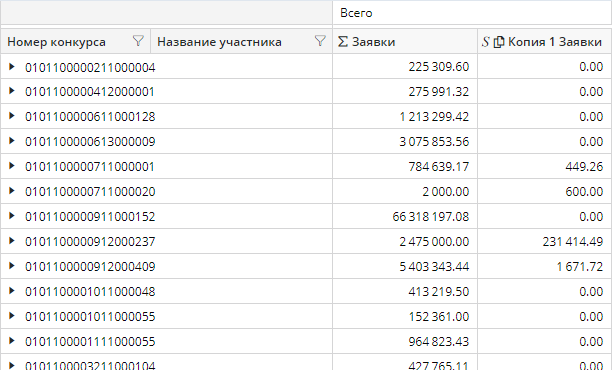Image resolution: width=612 pixels, height=370 pixels.
Task: Click the Всего header cell
Action: (x=472, y=13)
